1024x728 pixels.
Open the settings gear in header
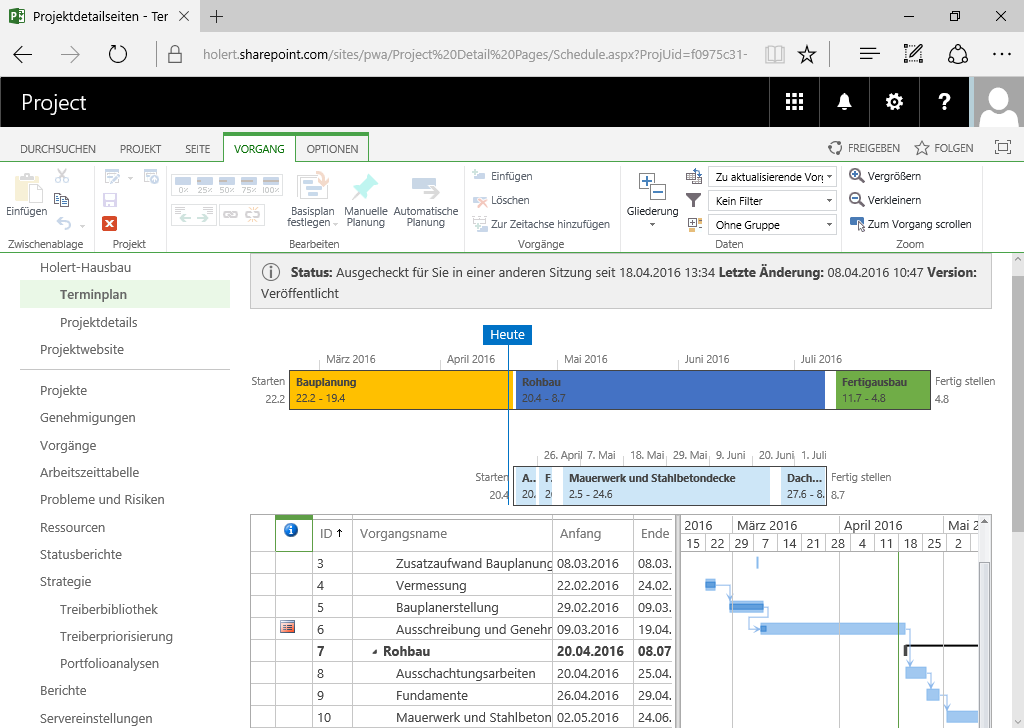(894, 102)
